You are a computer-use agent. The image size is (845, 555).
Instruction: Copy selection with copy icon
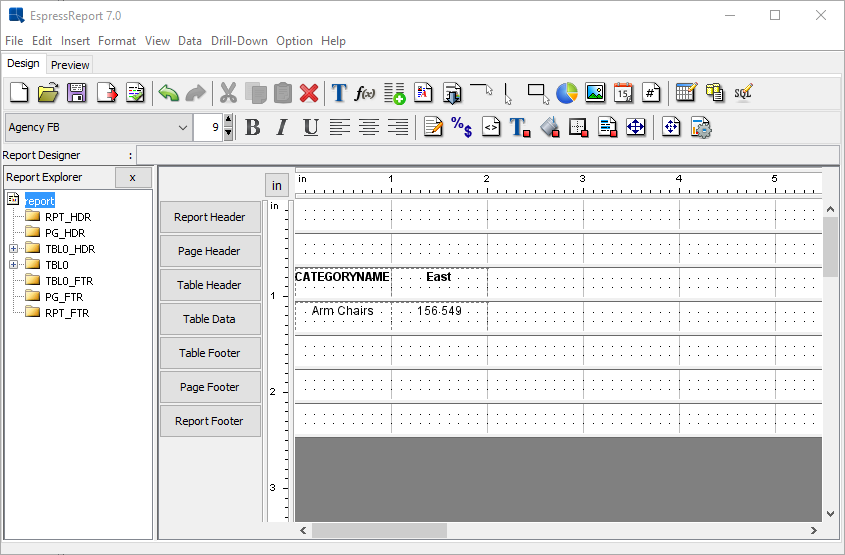(255, 93)
